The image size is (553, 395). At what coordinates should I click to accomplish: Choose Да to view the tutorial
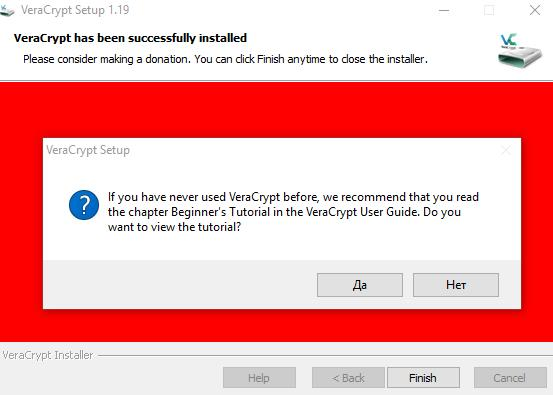click(360, 285)
